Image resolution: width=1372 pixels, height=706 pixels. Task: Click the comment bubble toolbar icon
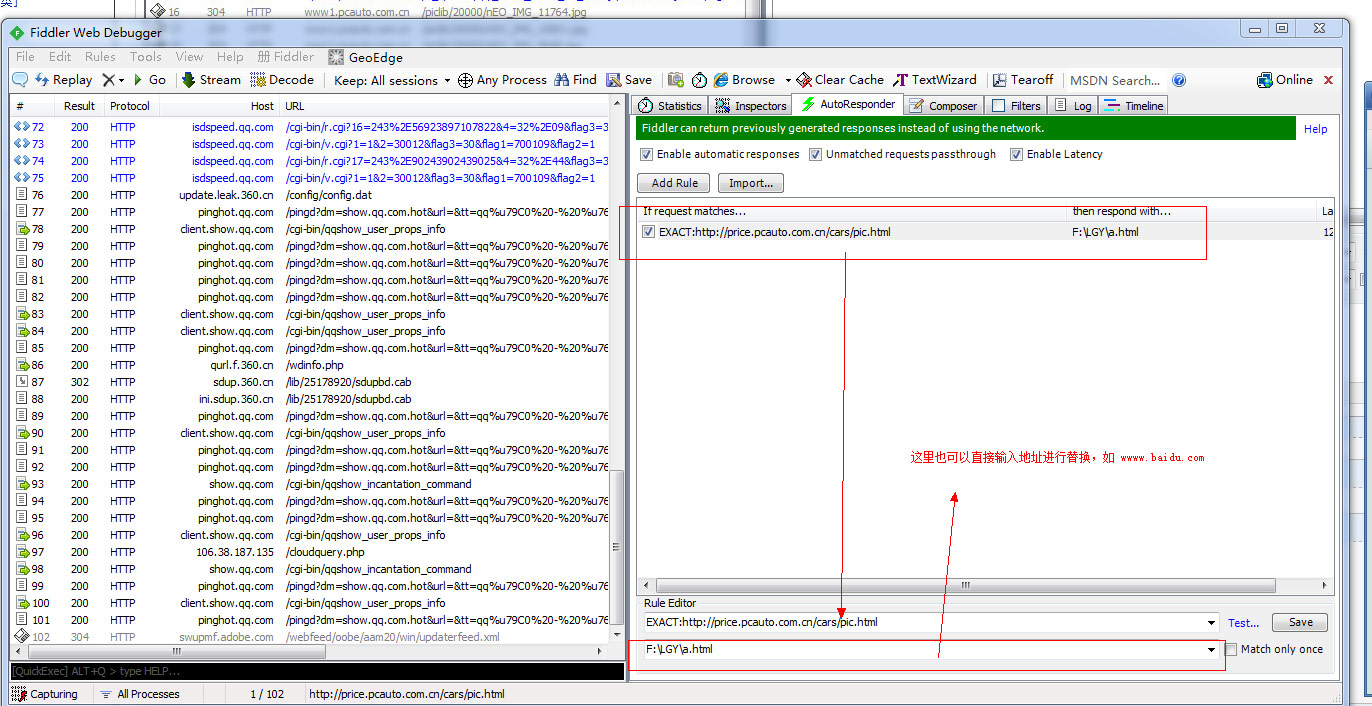click(19, 80)
